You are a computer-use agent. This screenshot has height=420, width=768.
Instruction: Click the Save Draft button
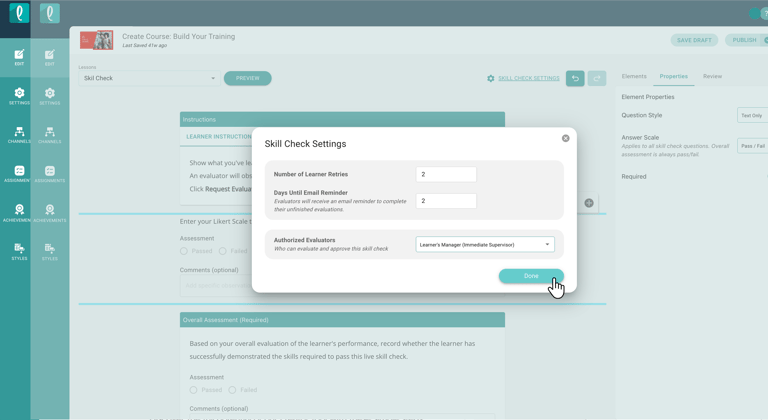(694, 40)
